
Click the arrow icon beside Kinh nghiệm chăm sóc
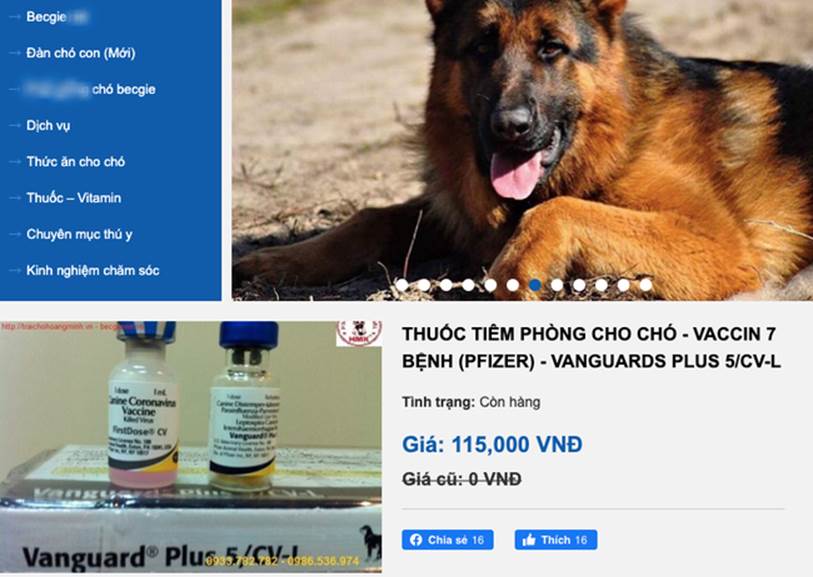click(15, 271)
